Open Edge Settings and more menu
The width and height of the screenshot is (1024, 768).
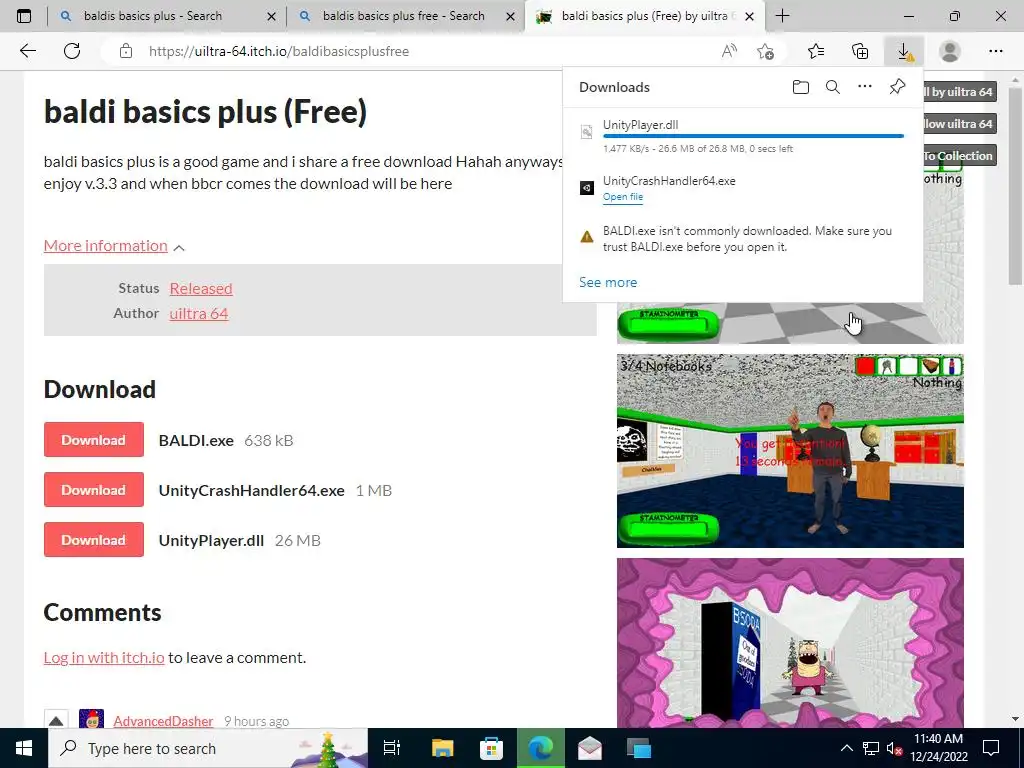tap(995, 51)
